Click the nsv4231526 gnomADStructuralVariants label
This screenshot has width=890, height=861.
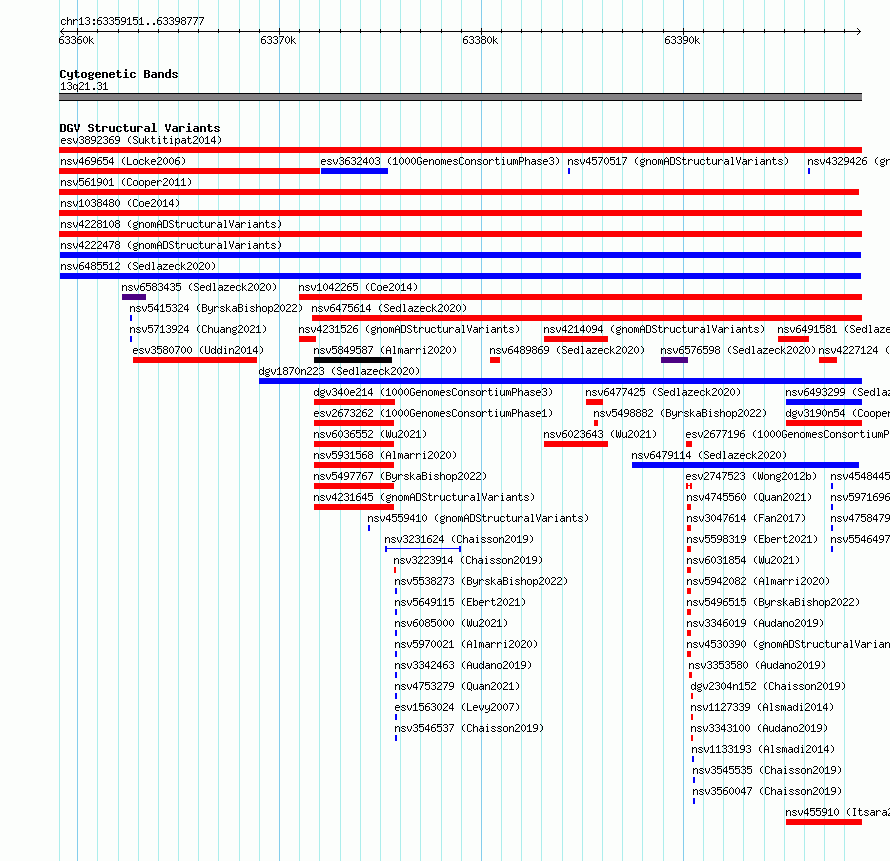point(409,329)
